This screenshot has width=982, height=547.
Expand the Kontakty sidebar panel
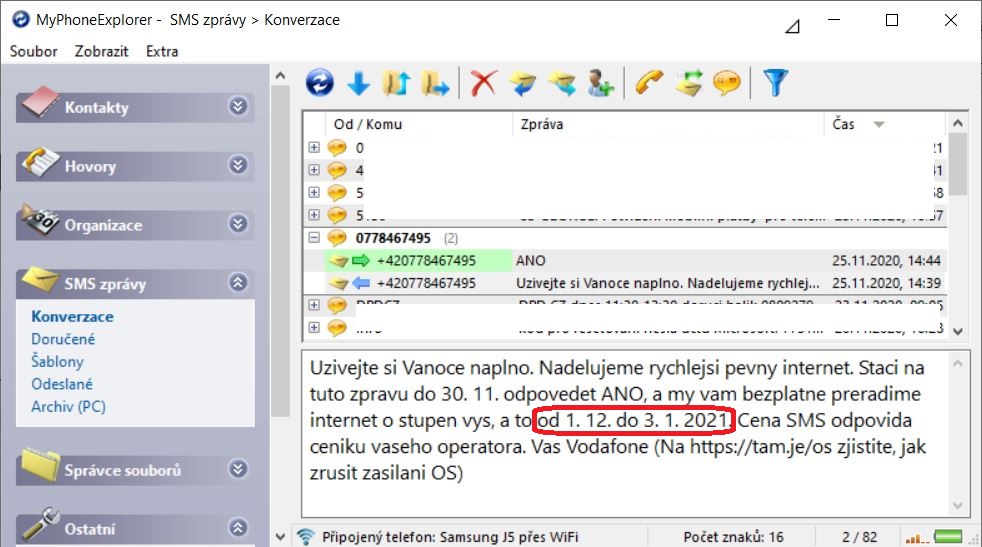point(237,107)
